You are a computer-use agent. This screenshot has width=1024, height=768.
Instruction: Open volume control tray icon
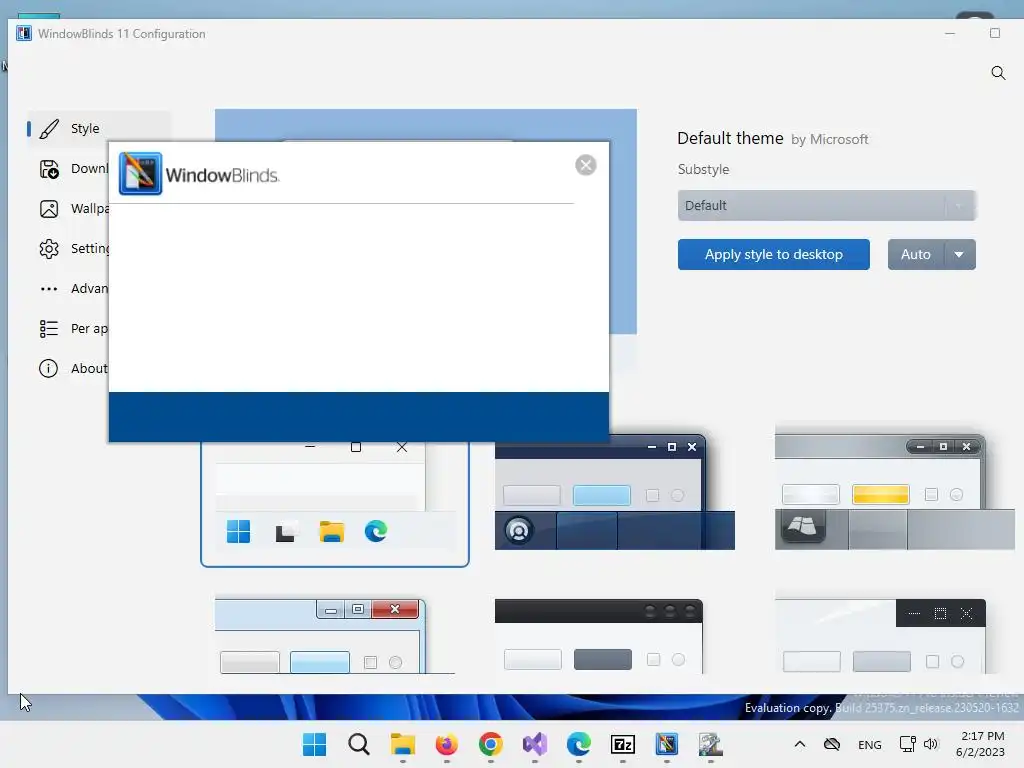[x=931, y=744]
